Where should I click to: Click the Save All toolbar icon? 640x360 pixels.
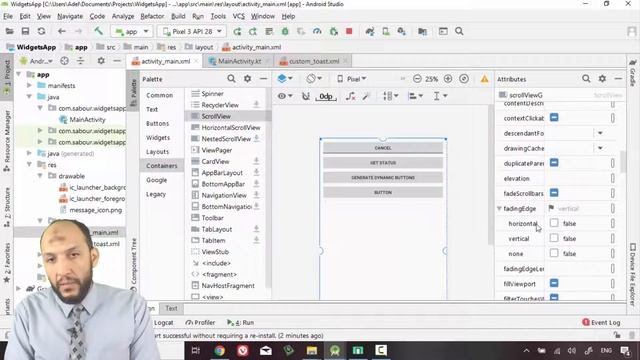(x=25, y=31)
